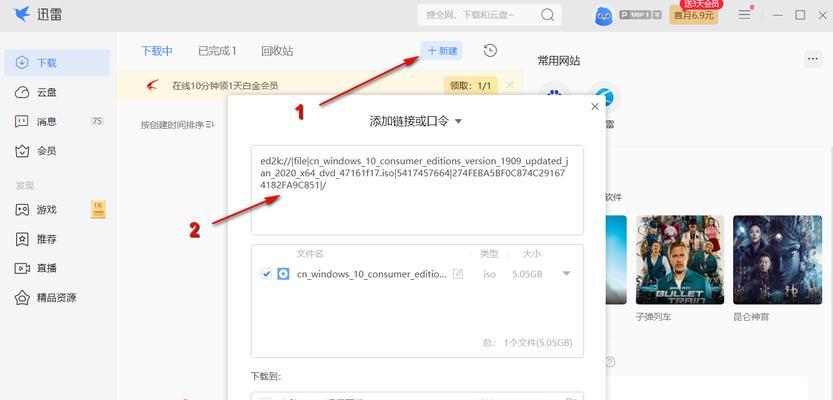Open the 游戏 games section
This screenshot has width=833, height=400.
click(57, 210)
